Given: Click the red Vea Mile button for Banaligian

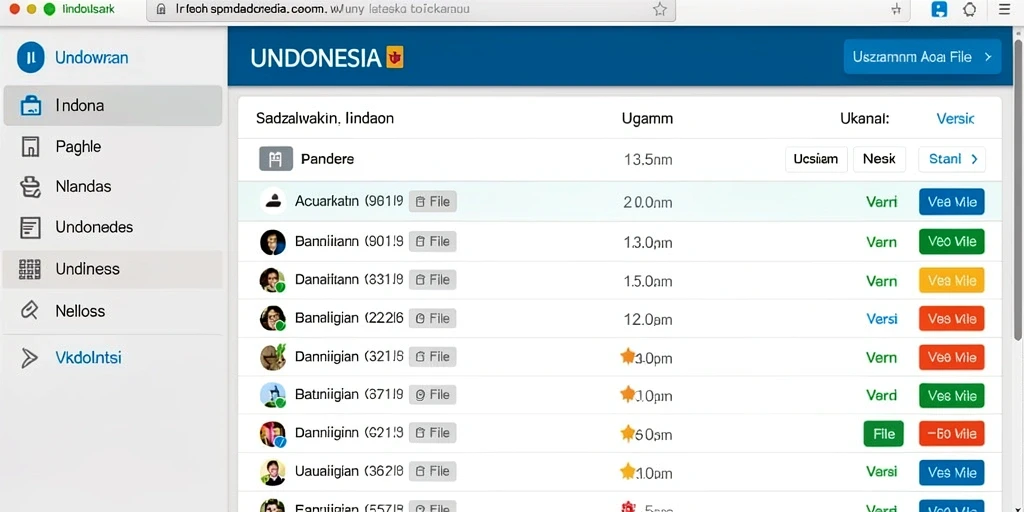Looking at the screenshot, I should tap(952, 319).
